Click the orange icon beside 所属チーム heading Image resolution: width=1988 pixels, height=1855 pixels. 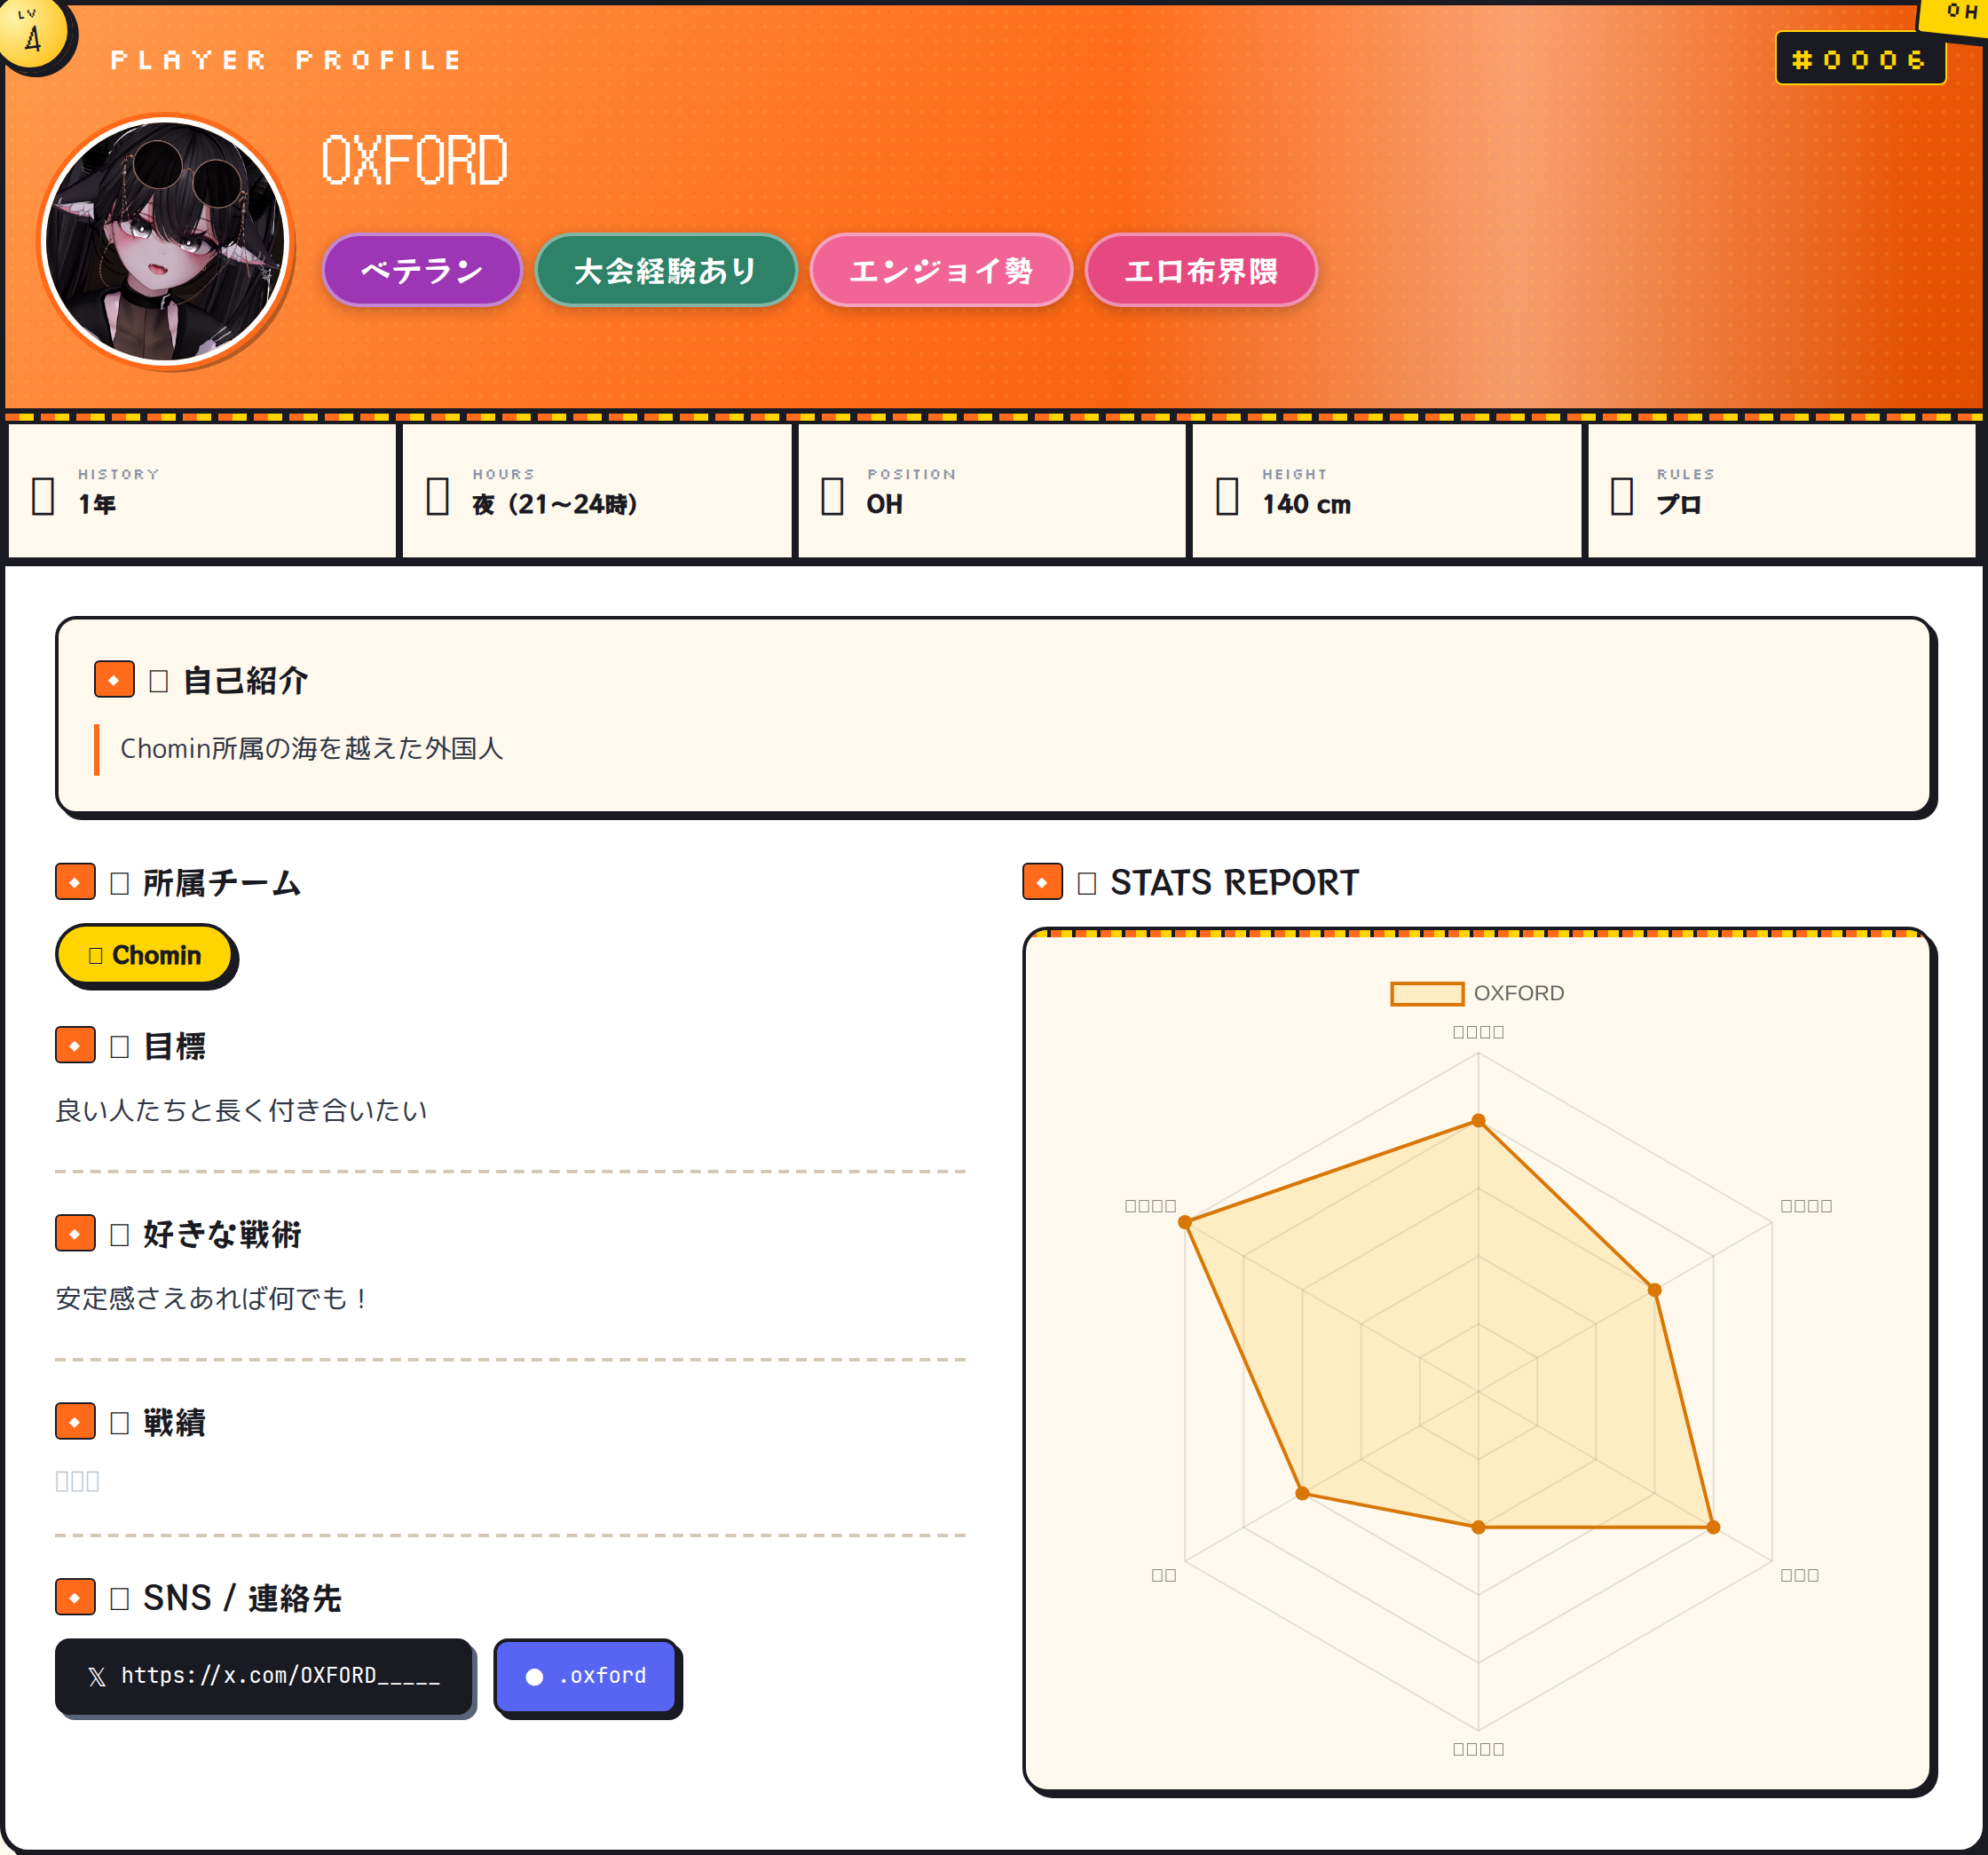click(75, 882)
